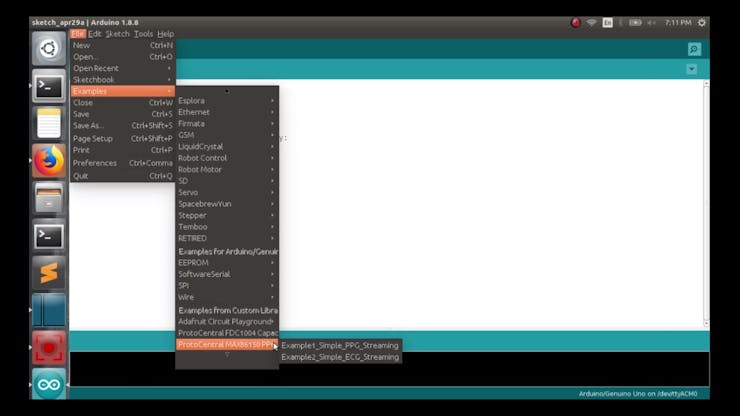Select the highlighted ProtoCentral MAX86150 PPG entry
This screenshot has width=740, height=416.
click(x=227, y=345)
